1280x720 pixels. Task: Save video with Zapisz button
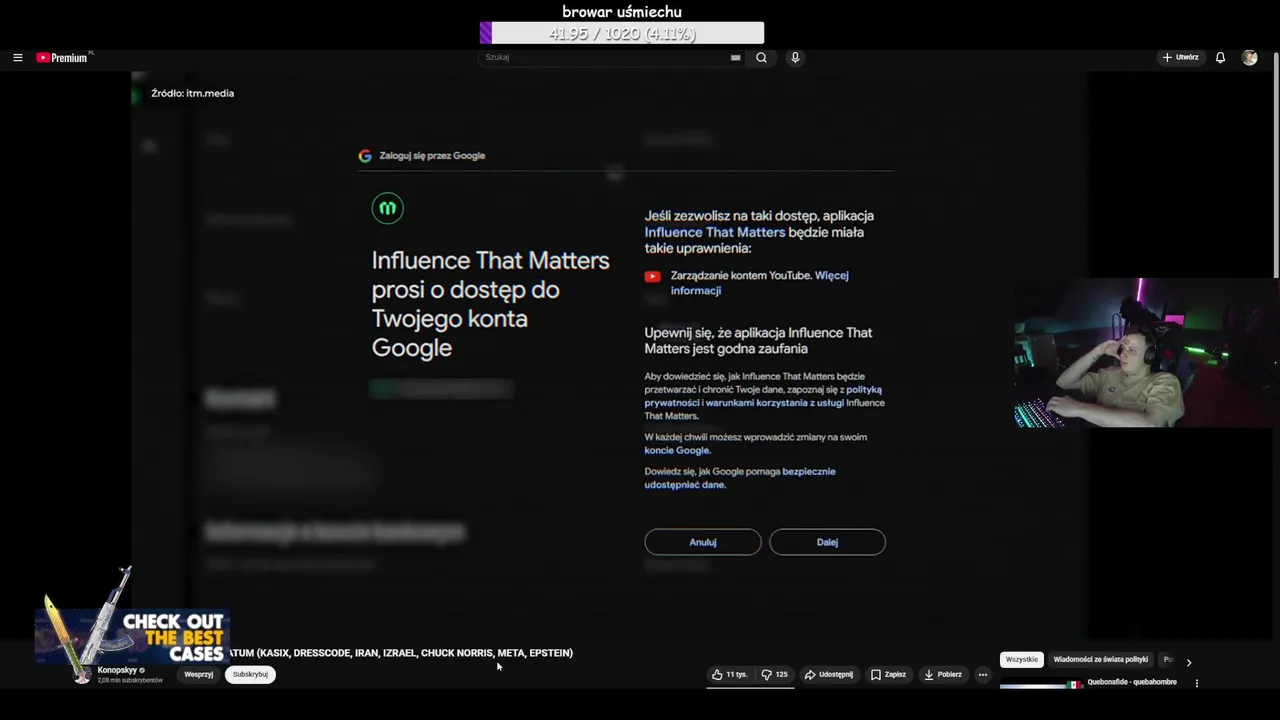pos(888,675)
